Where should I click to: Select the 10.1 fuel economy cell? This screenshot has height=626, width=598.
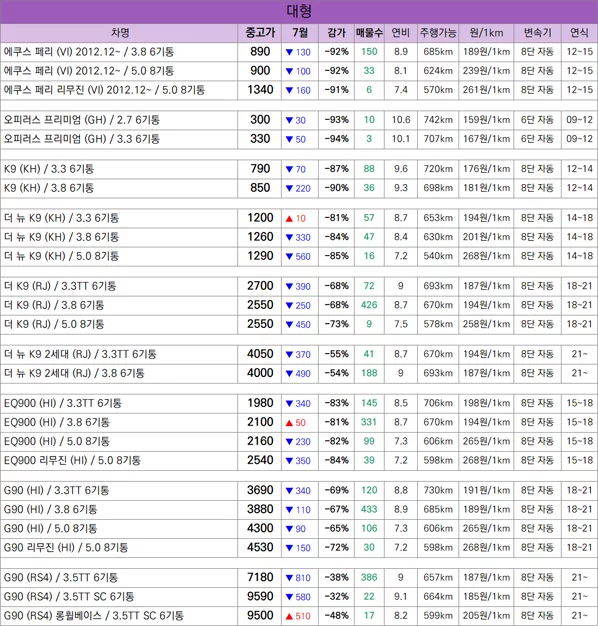(401, 139)
